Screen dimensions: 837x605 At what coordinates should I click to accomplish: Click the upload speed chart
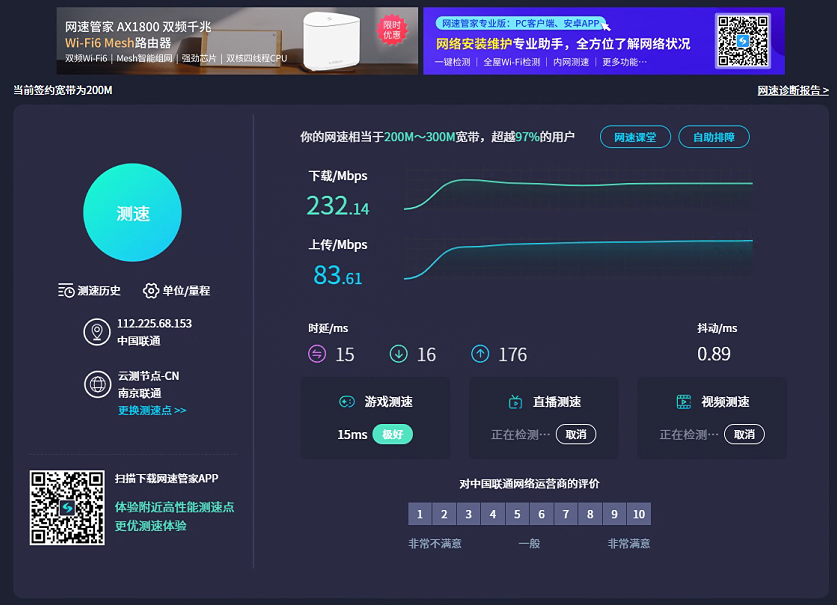(x=578, y=258)
